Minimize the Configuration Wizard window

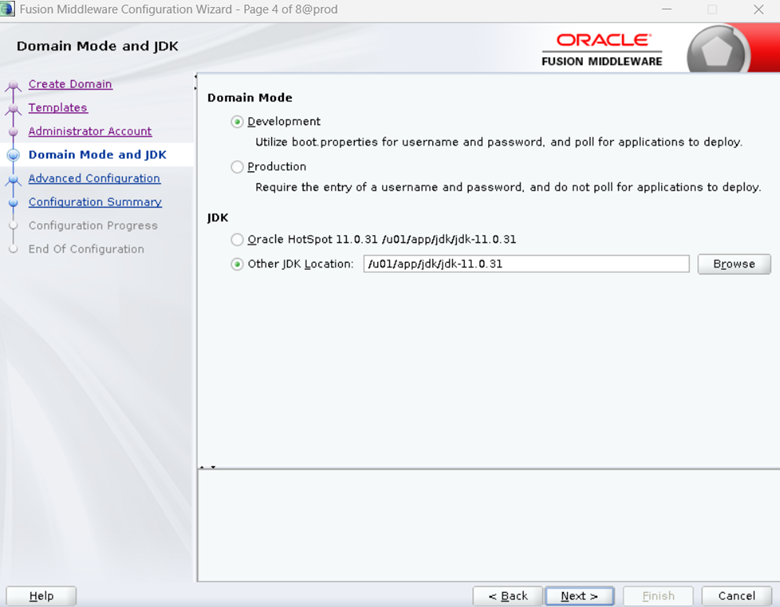(667, 9)
